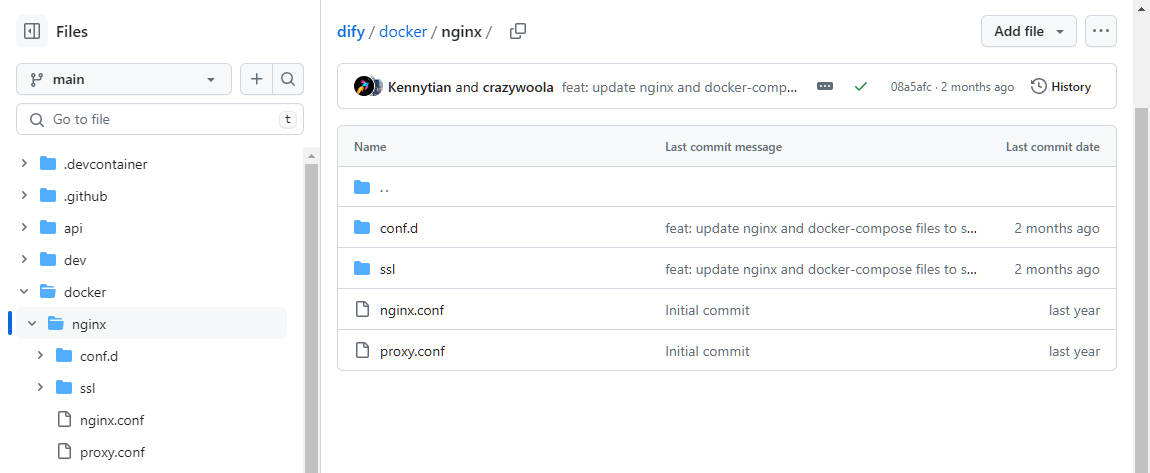
Task: Click the api folder icon in tree
Action: click(x=48, y=227)
